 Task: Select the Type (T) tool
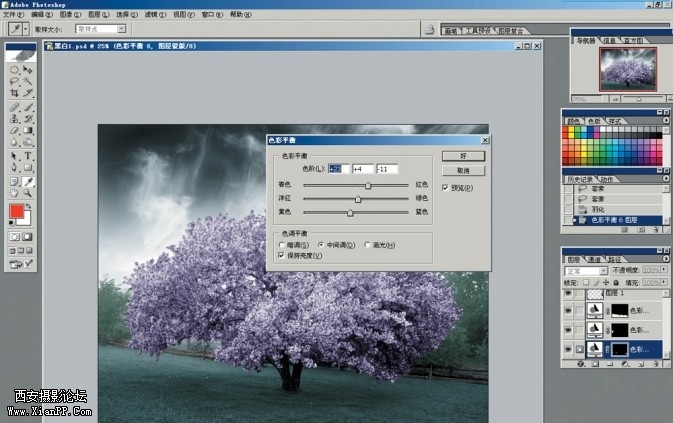(28, 157)
